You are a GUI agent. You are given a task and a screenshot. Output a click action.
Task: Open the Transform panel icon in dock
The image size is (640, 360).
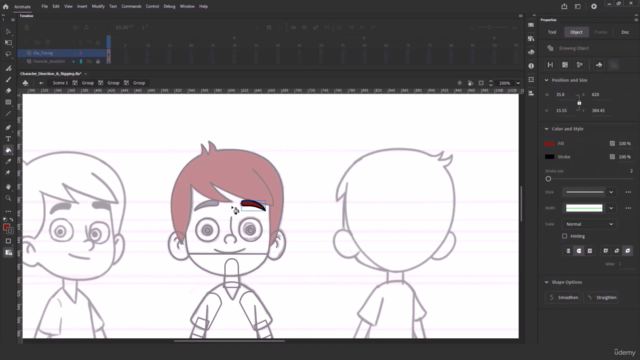(531, 80)
